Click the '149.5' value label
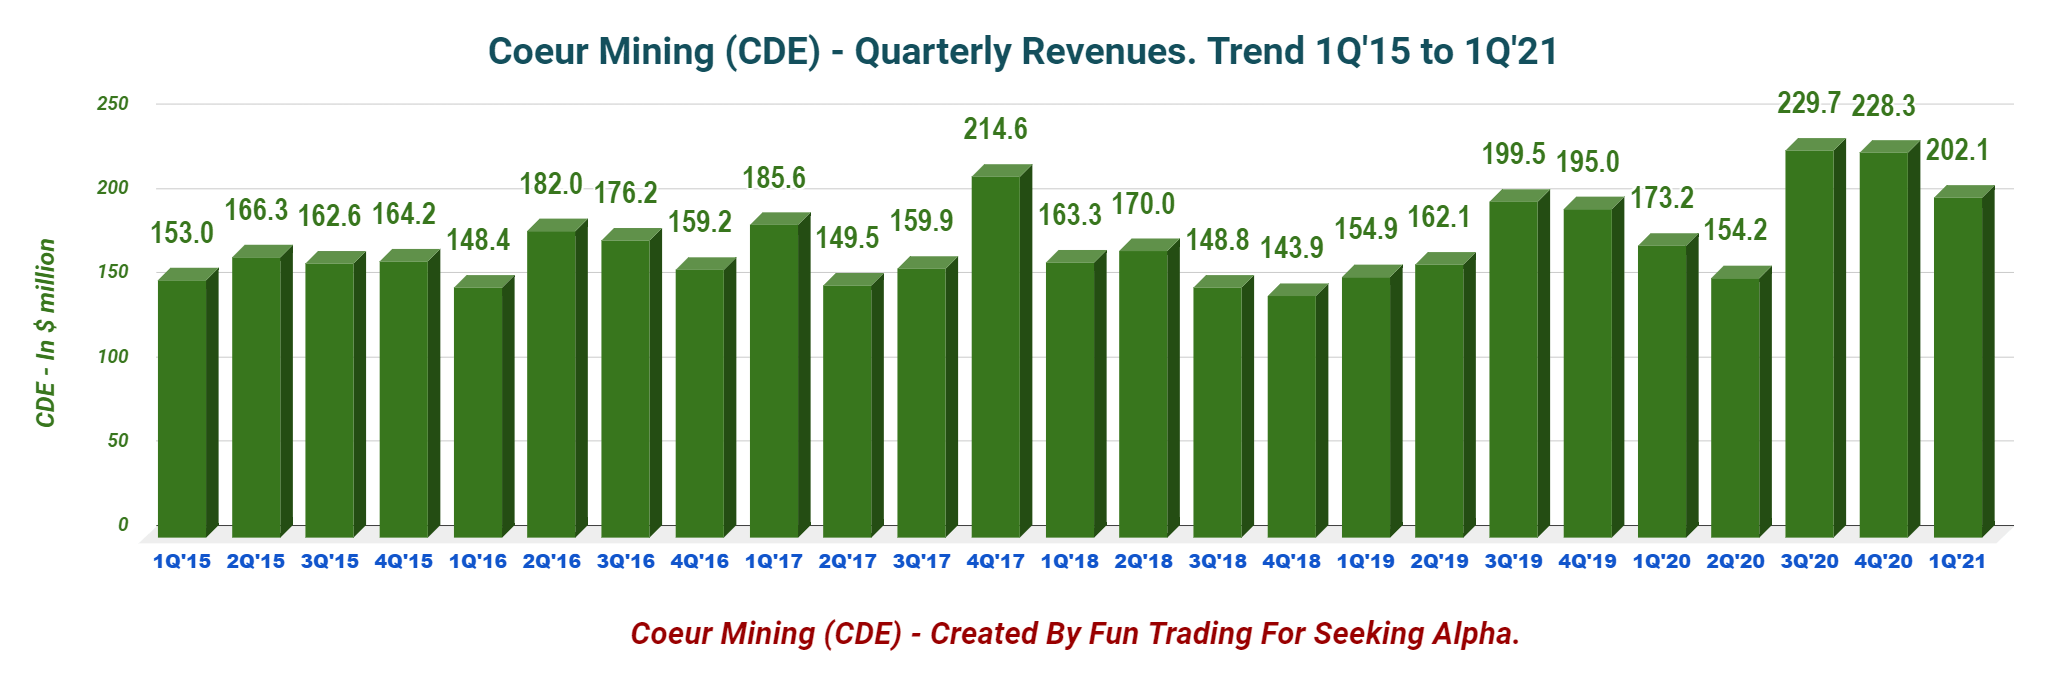Viewport: 2048px width, 684px height. point(847,238)
